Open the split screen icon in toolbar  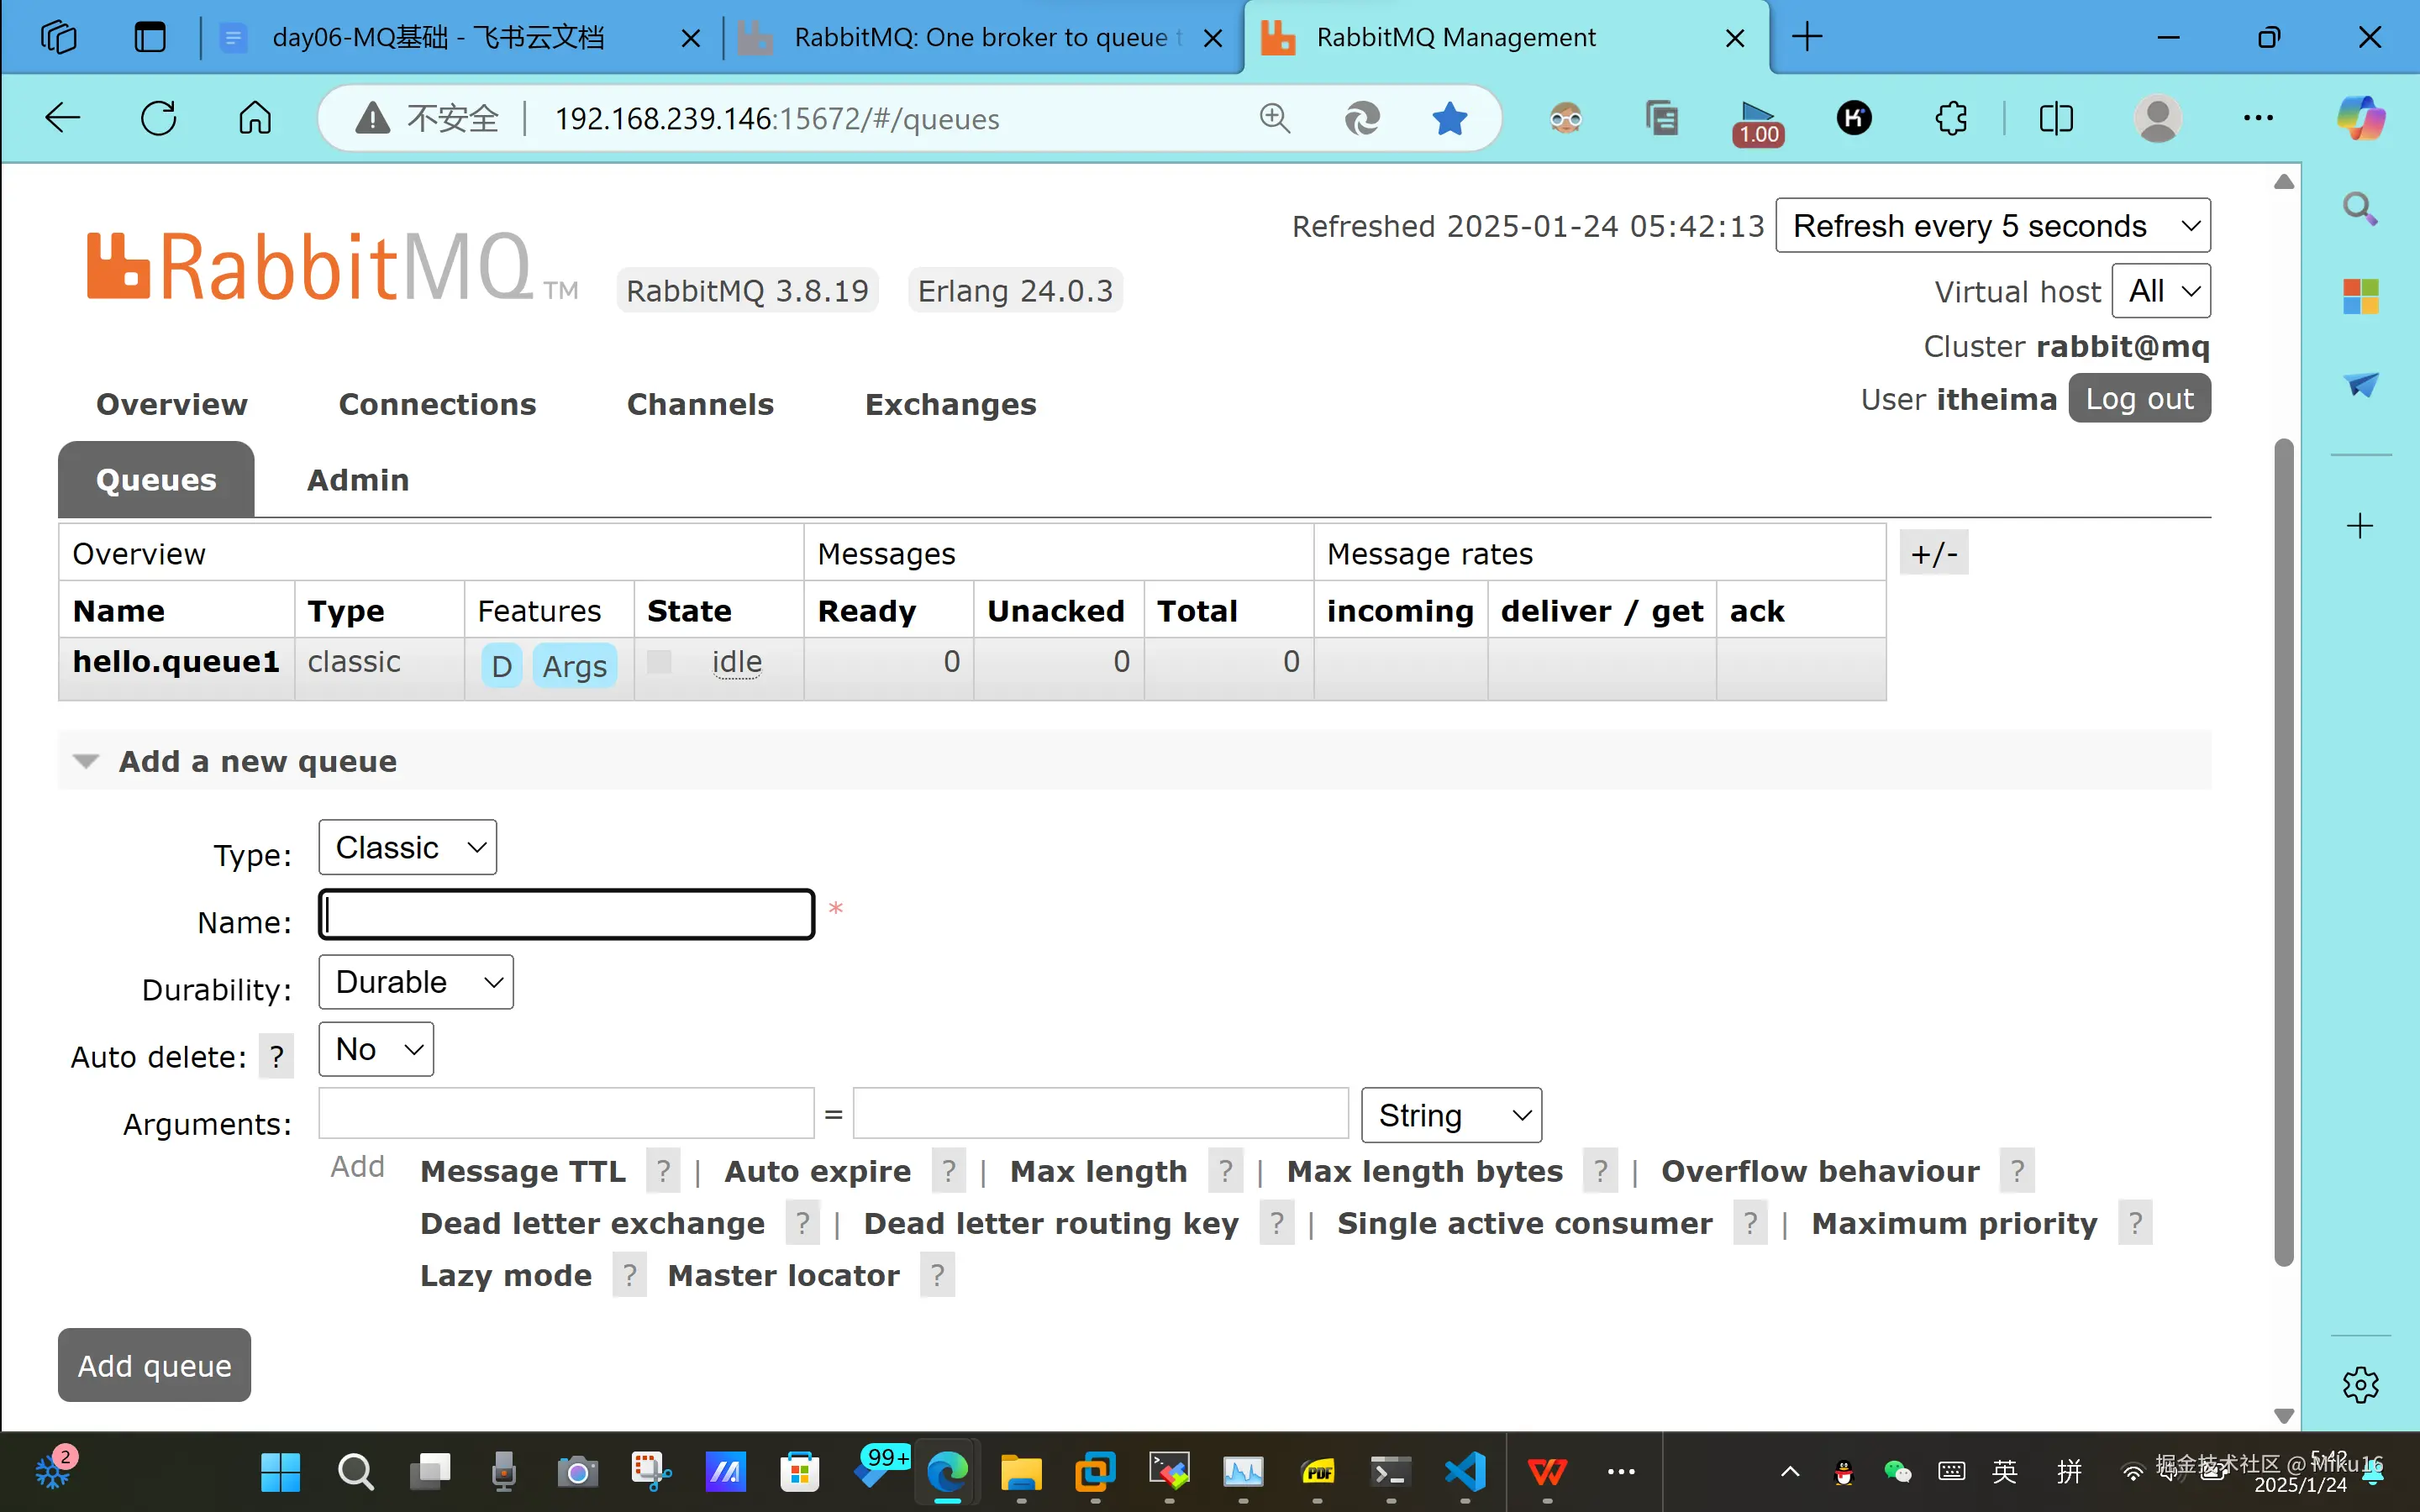pyautogui.click(x=2055, y=119)
